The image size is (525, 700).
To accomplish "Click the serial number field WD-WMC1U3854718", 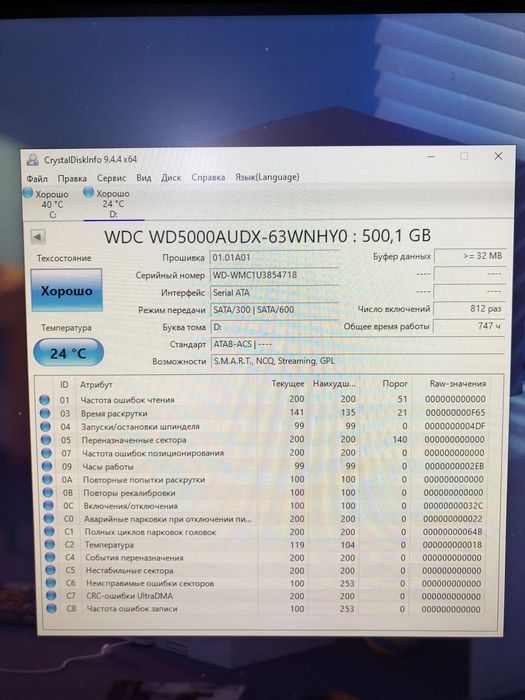I will pyautogui.click(x=274, y=275).
